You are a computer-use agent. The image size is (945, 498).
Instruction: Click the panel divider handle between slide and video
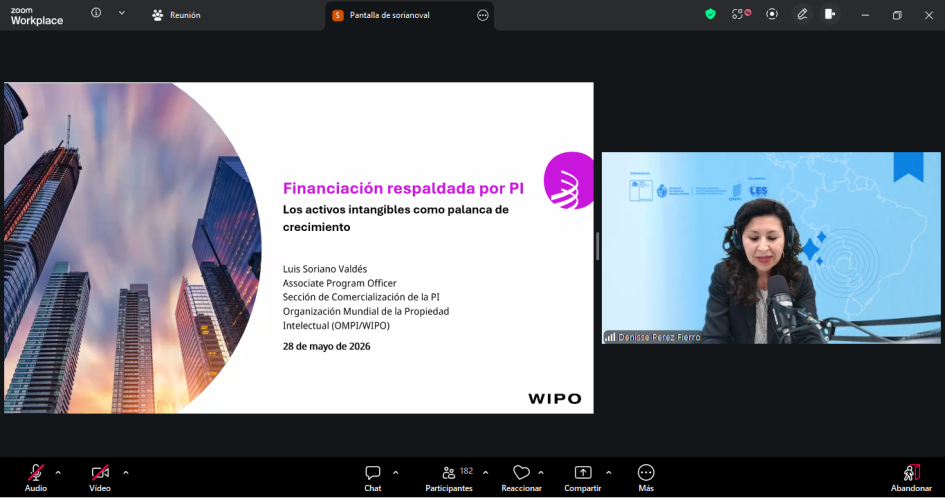(597, 247)
